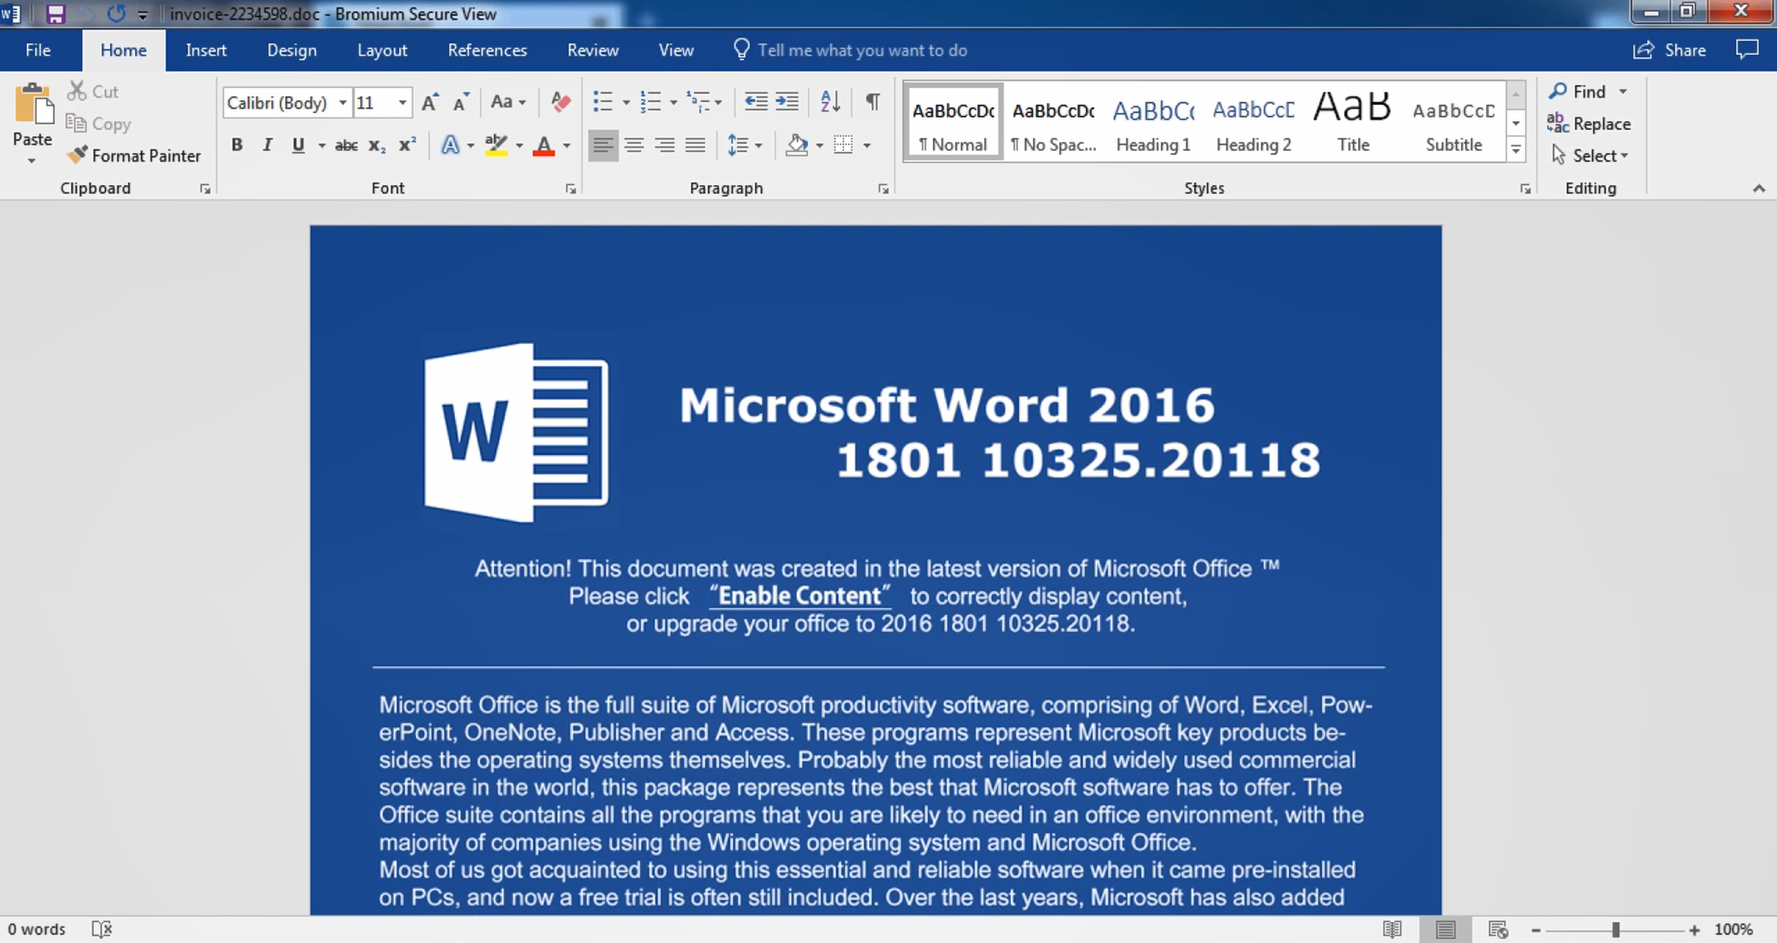Click the Format Painter brush icon

(77, 155)
